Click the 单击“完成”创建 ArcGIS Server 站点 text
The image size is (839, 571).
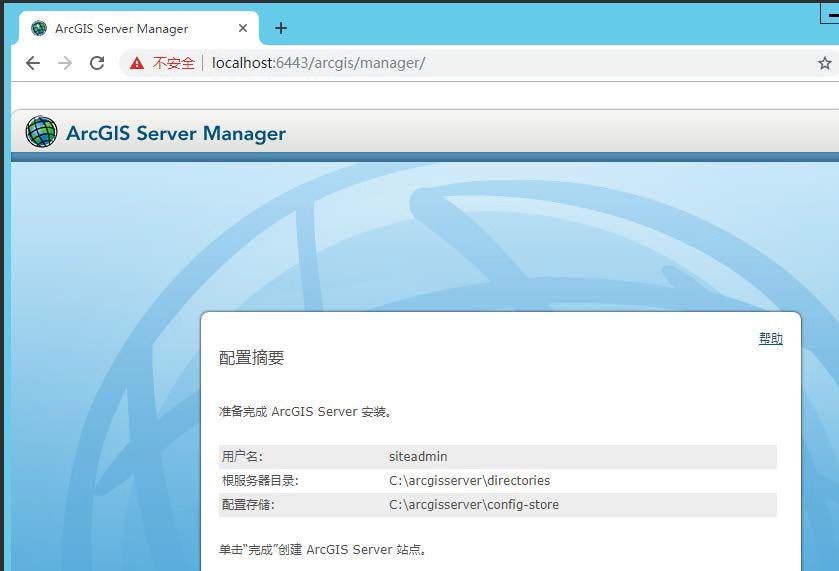point(323,550)
